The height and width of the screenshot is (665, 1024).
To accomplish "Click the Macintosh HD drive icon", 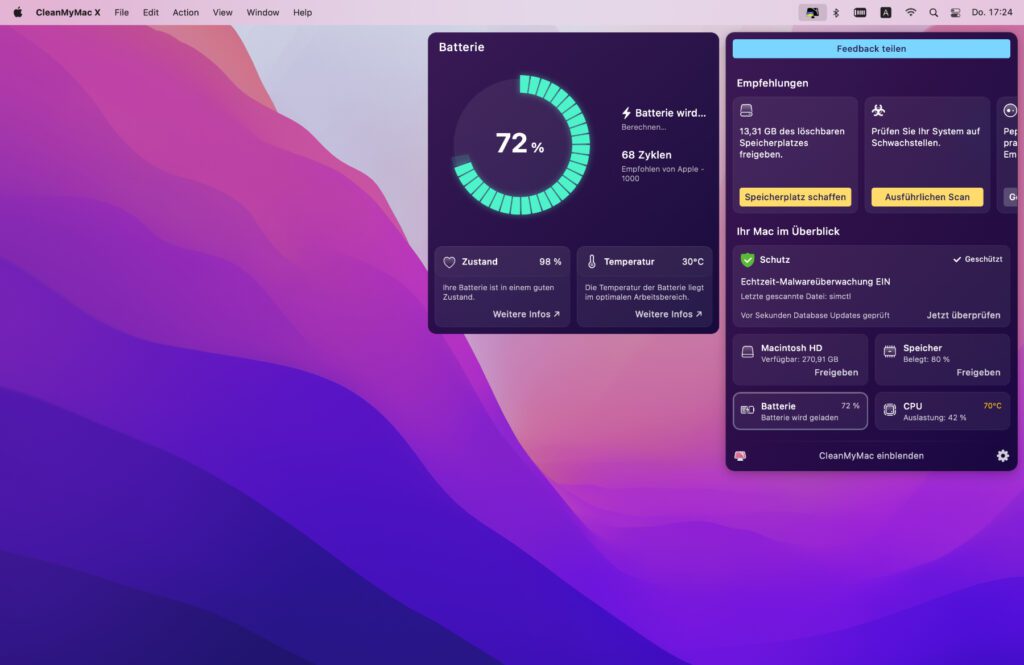I will [747, 352].
